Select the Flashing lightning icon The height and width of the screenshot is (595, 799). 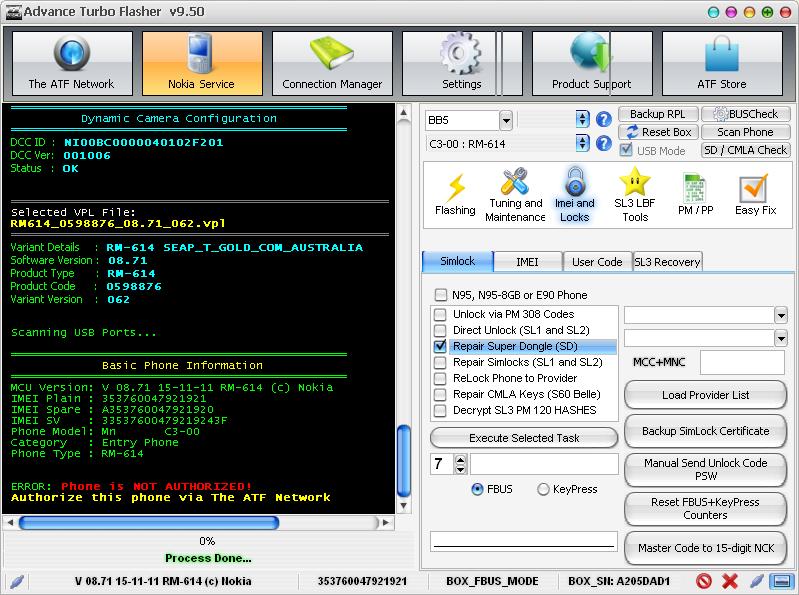click(x=455, y=195)
